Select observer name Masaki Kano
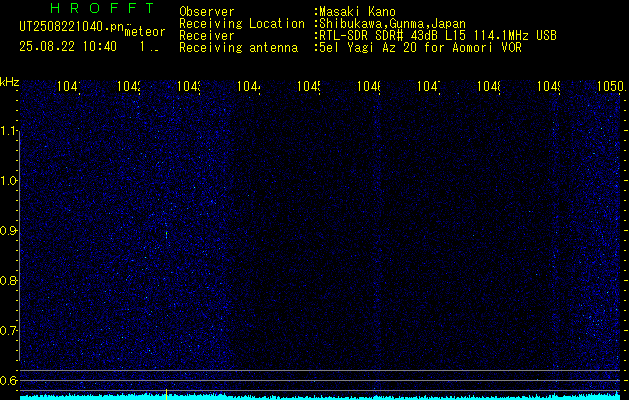Screen dimensions: 629x400 358,12
